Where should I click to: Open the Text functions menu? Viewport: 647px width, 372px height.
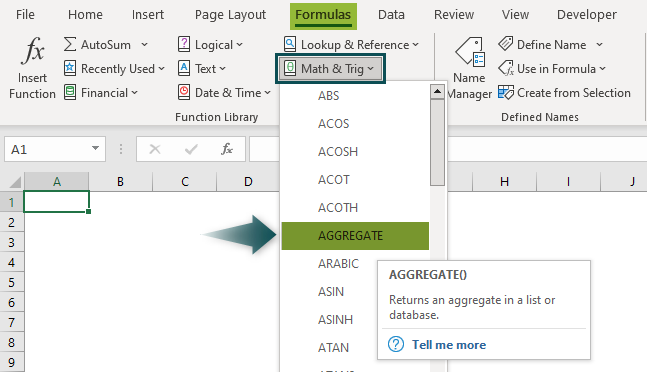(x=202, y=68)
